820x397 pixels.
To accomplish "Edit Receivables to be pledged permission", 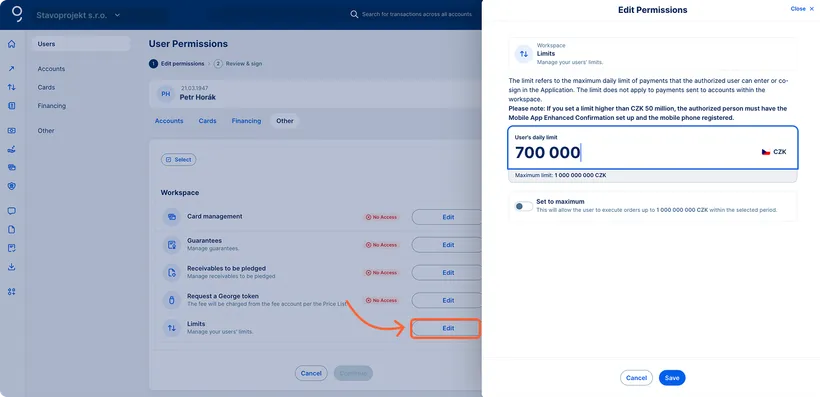I will [448, 273].
